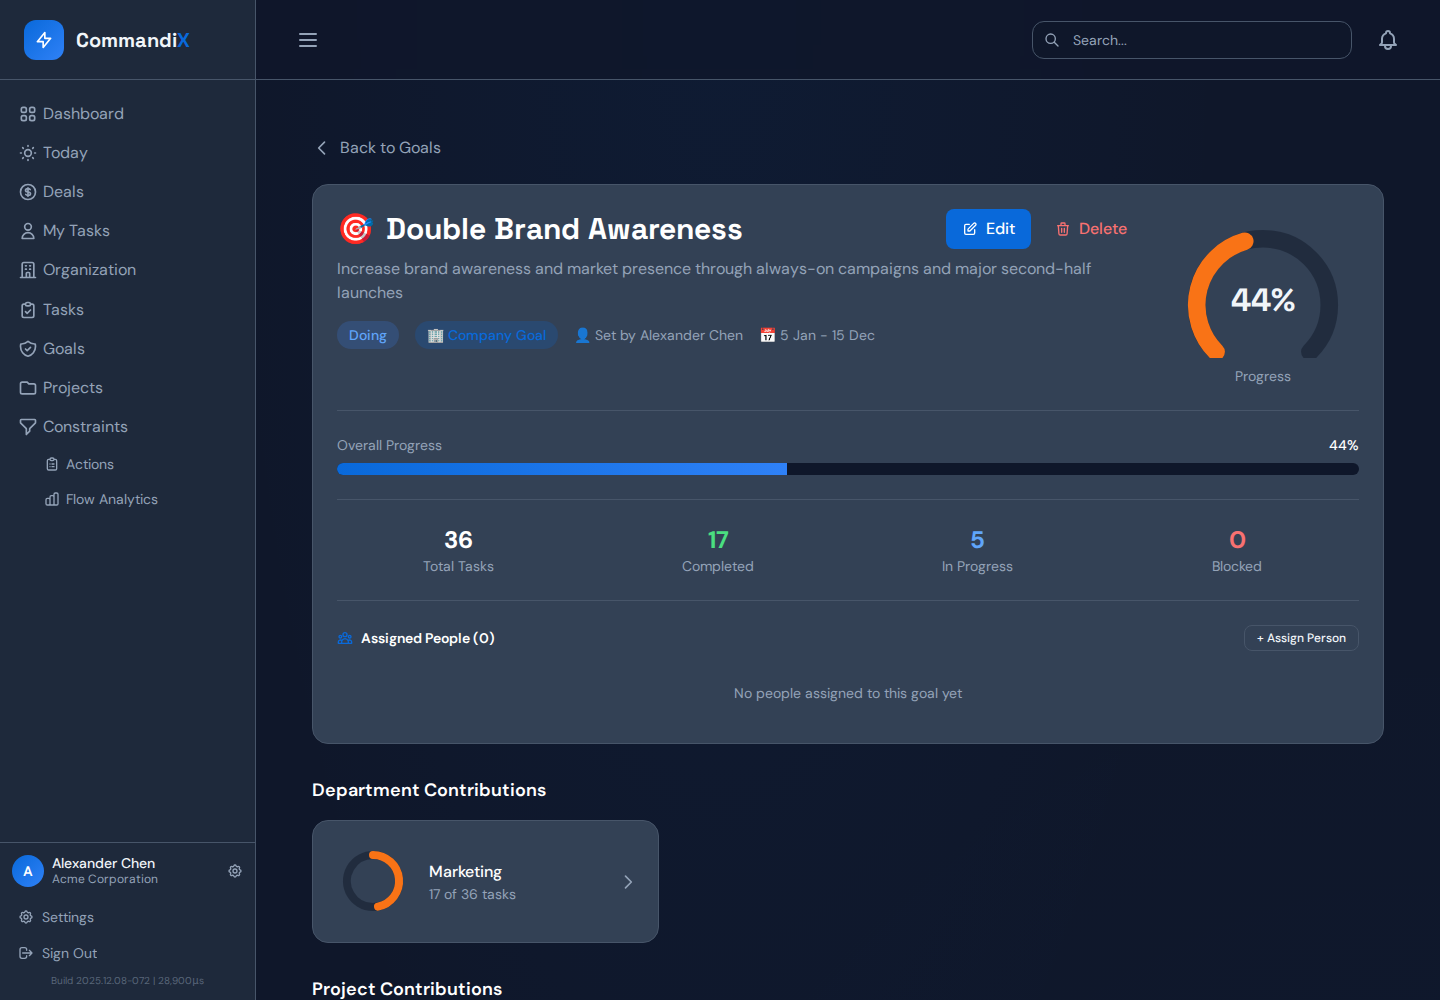
Task: Click the CommandiX lightning bolt logo
Action: point(44,40)
